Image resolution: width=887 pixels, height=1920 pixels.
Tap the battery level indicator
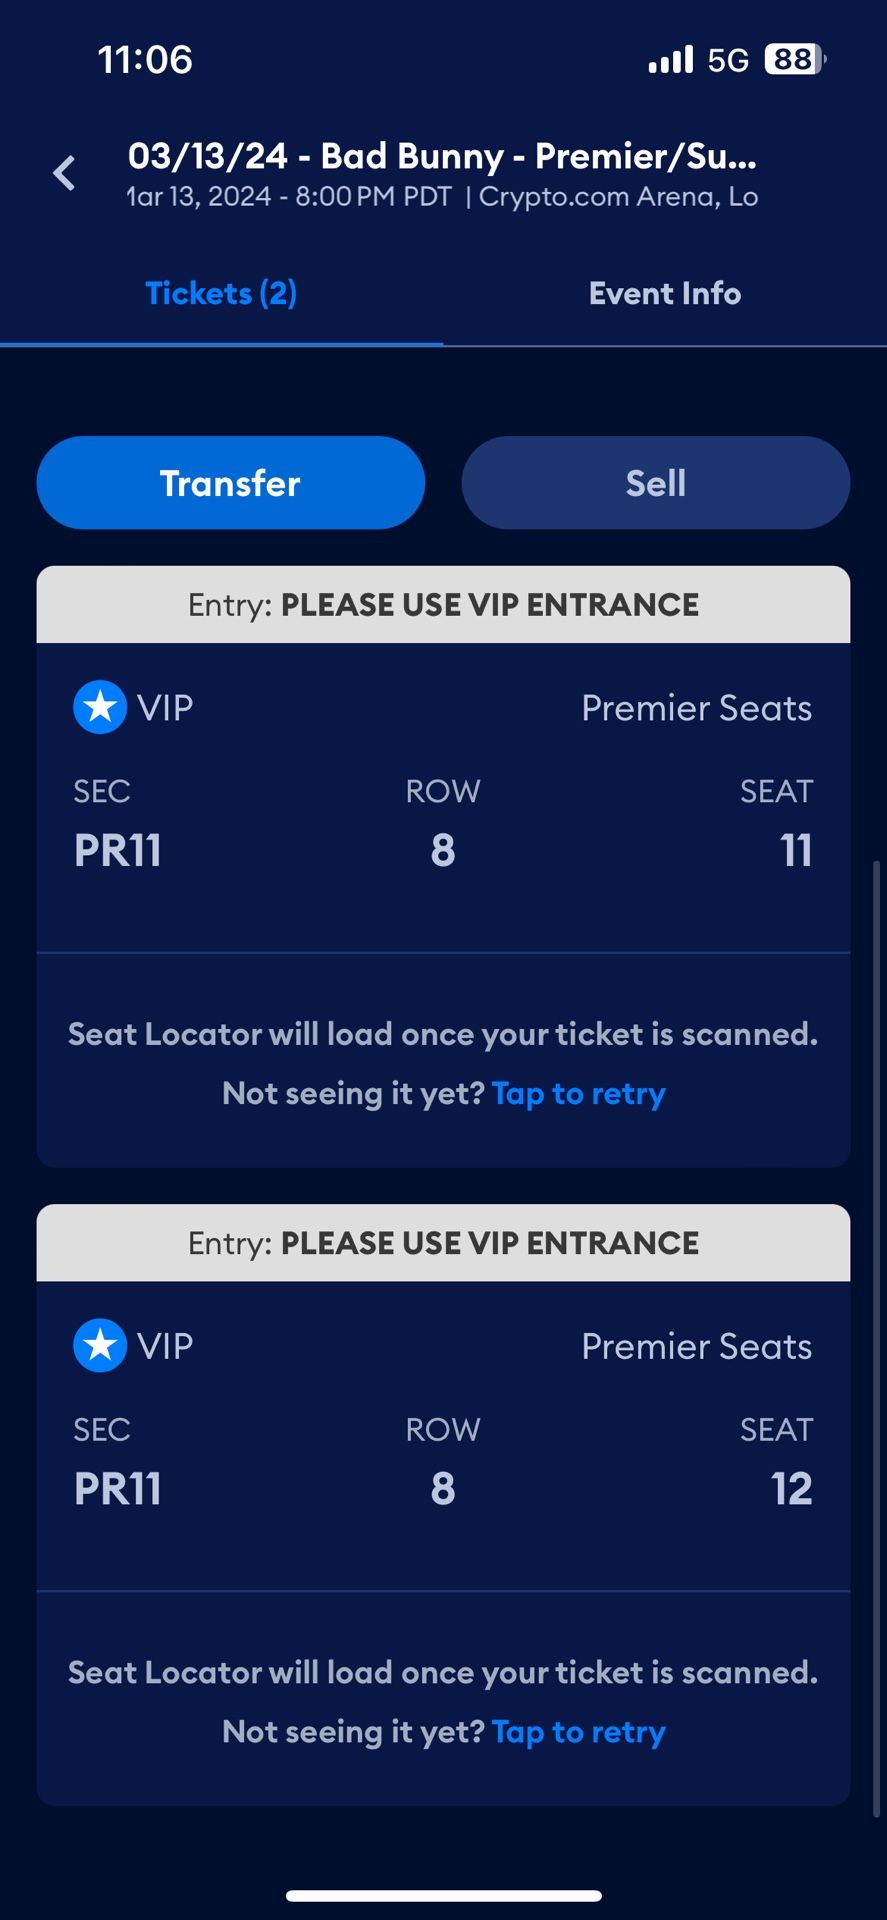tap(794, 60)
